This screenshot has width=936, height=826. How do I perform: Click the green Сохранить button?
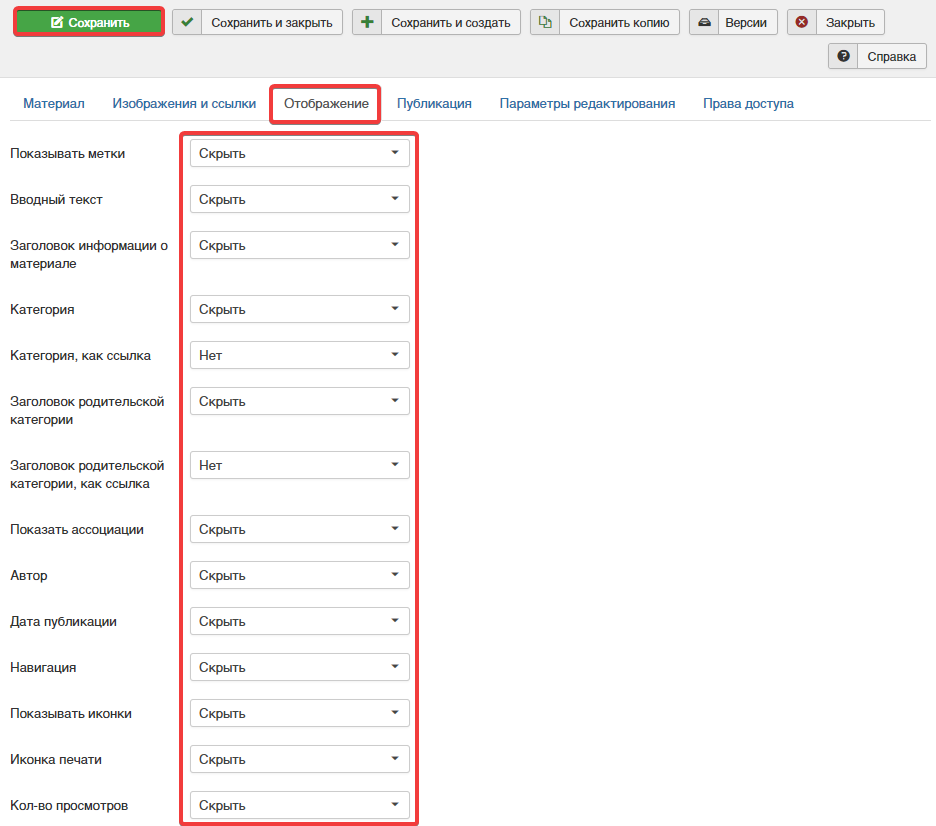coord(89,22)
